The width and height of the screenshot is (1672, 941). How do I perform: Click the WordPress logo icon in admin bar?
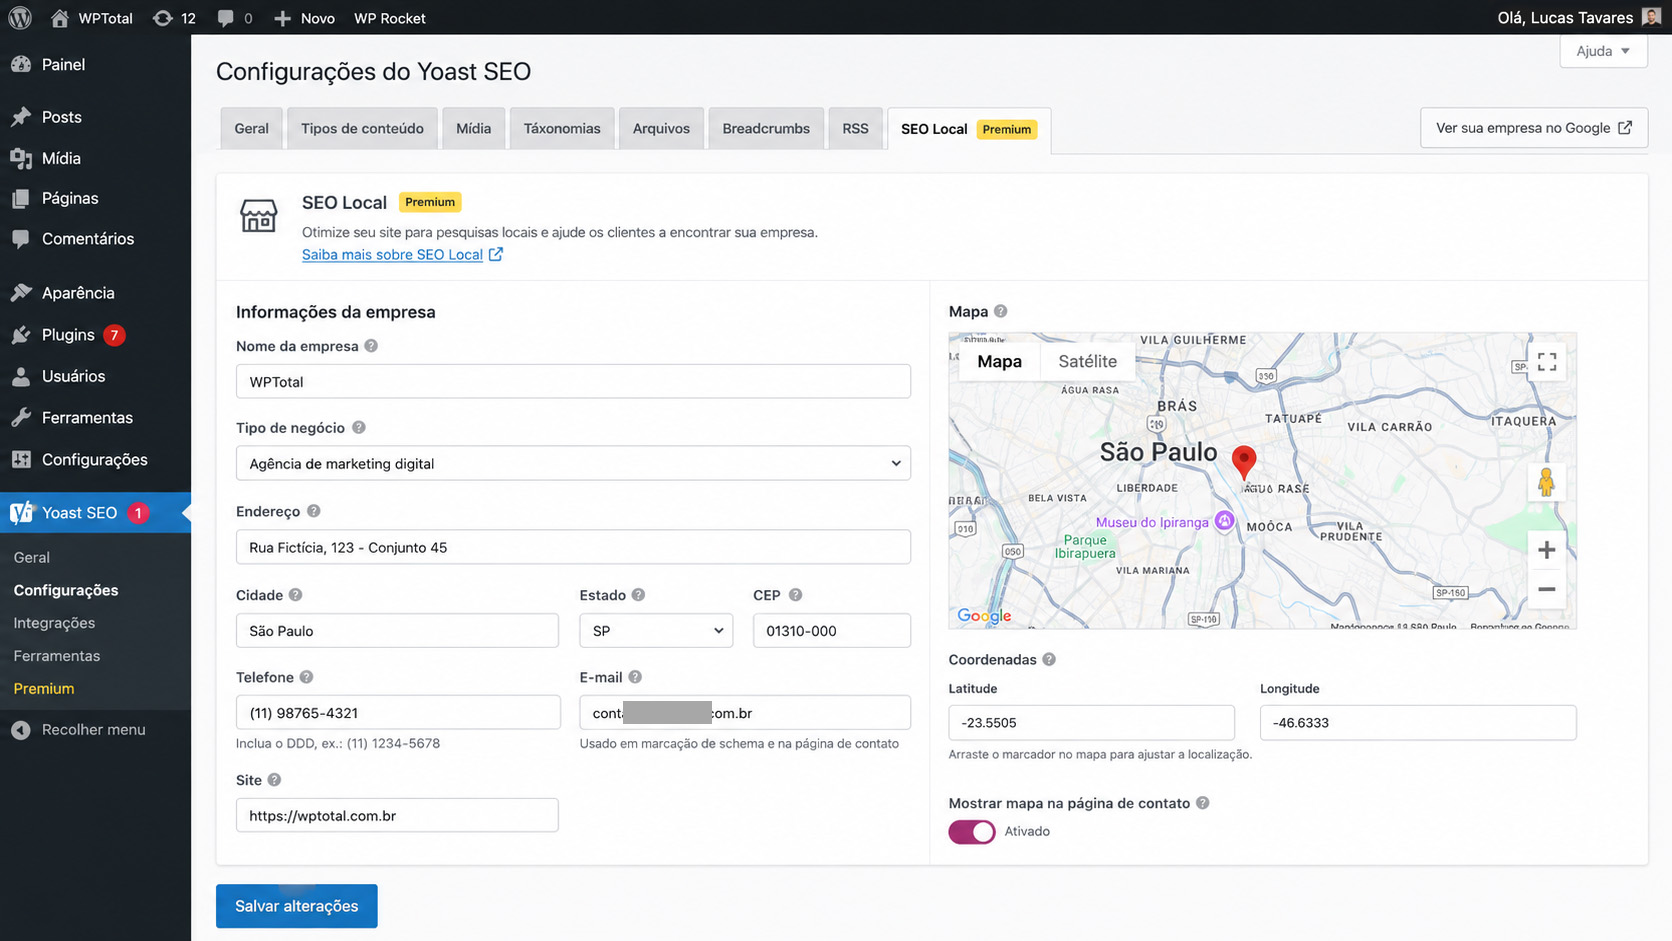20,18
